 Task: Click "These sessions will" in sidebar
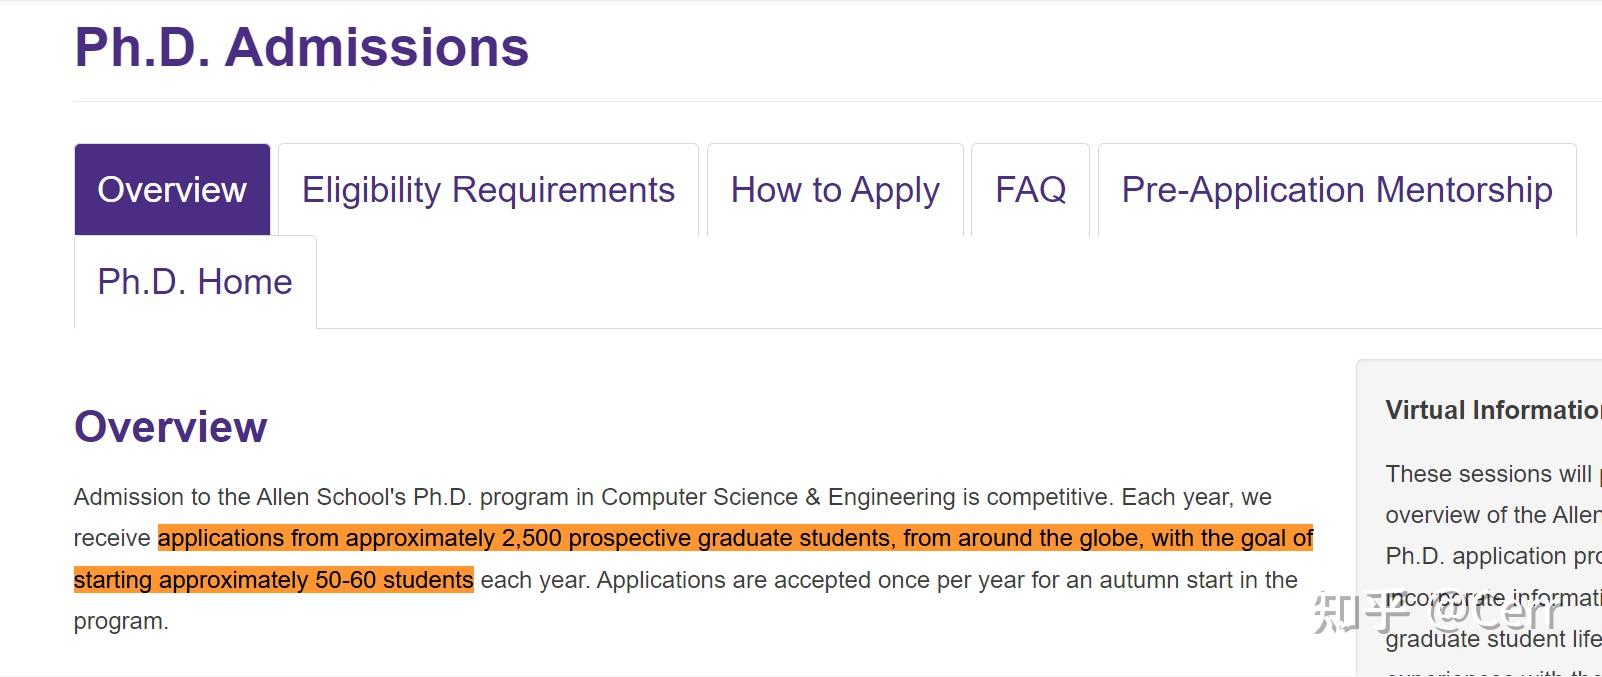click(1488, 474)
